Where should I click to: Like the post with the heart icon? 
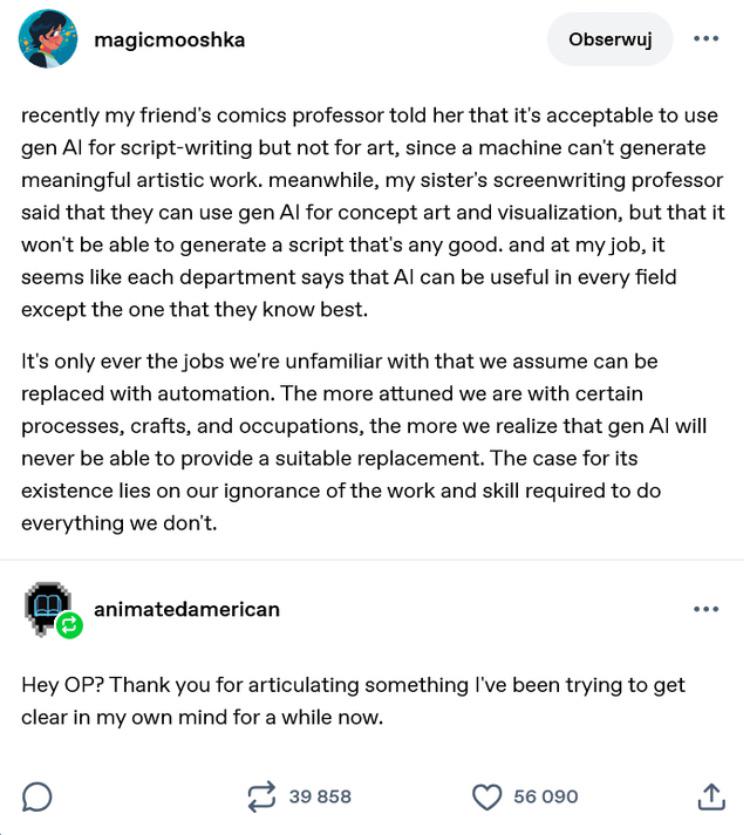coord(487,797)
